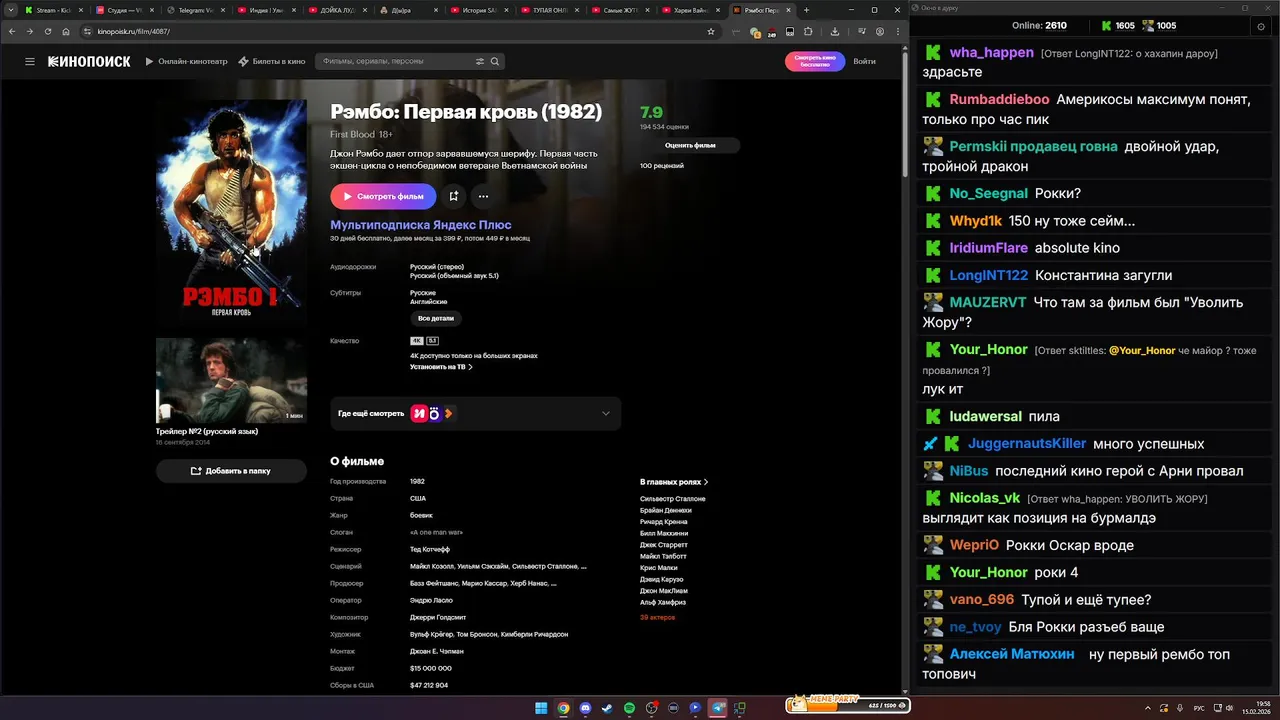Bookmark page with star icon

click(711, 31)
